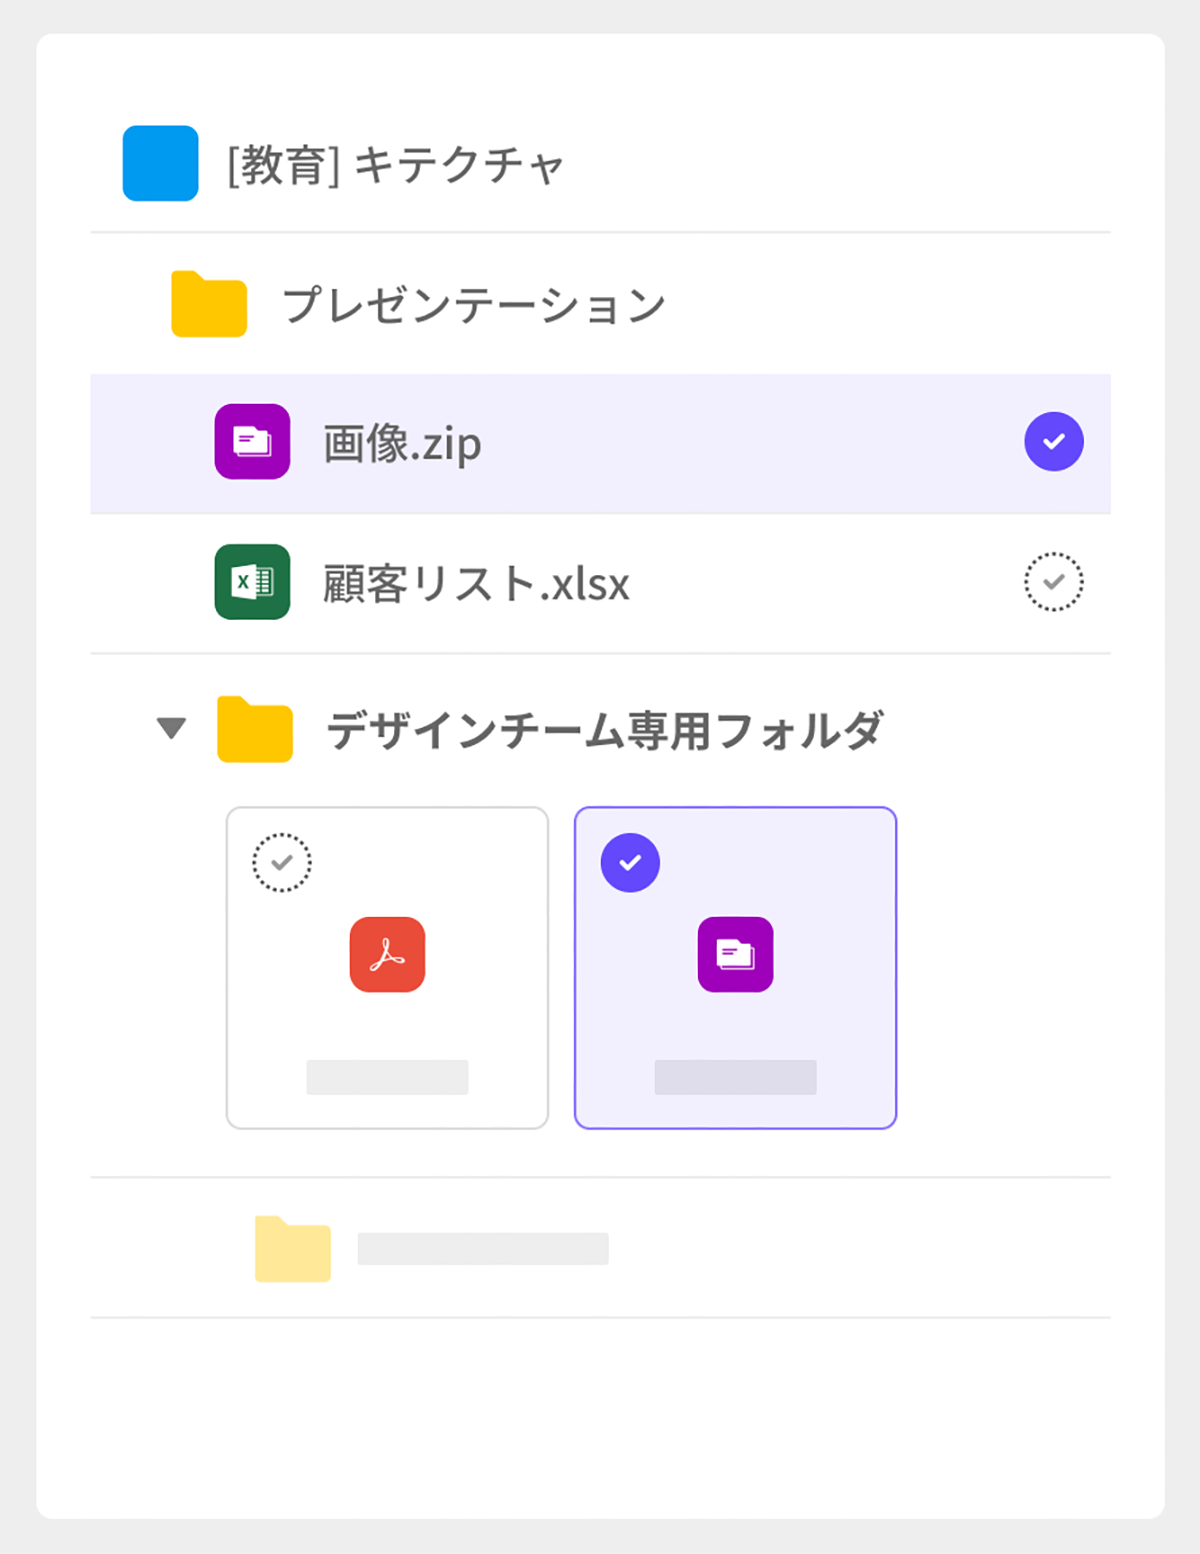1200x1554 pixels.
Task: Check the PDF card dotted selection circle
Action: point(282,862)
